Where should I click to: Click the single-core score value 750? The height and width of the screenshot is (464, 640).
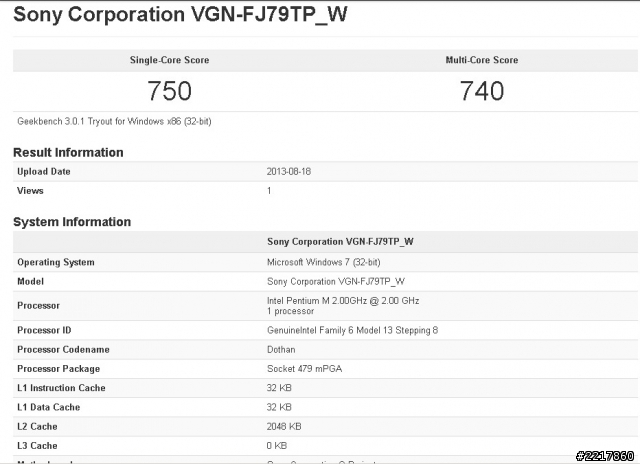(x=169, y=91)
